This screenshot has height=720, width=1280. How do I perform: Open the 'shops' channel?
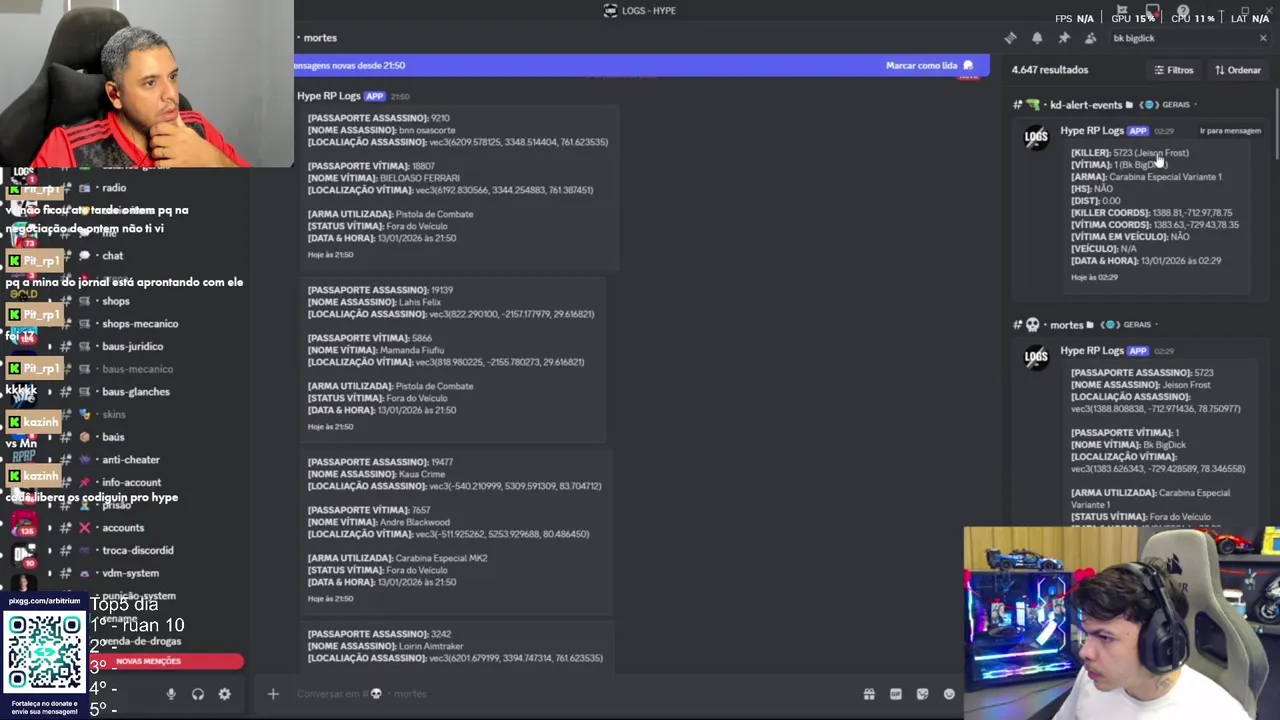[x=115, y=301]
